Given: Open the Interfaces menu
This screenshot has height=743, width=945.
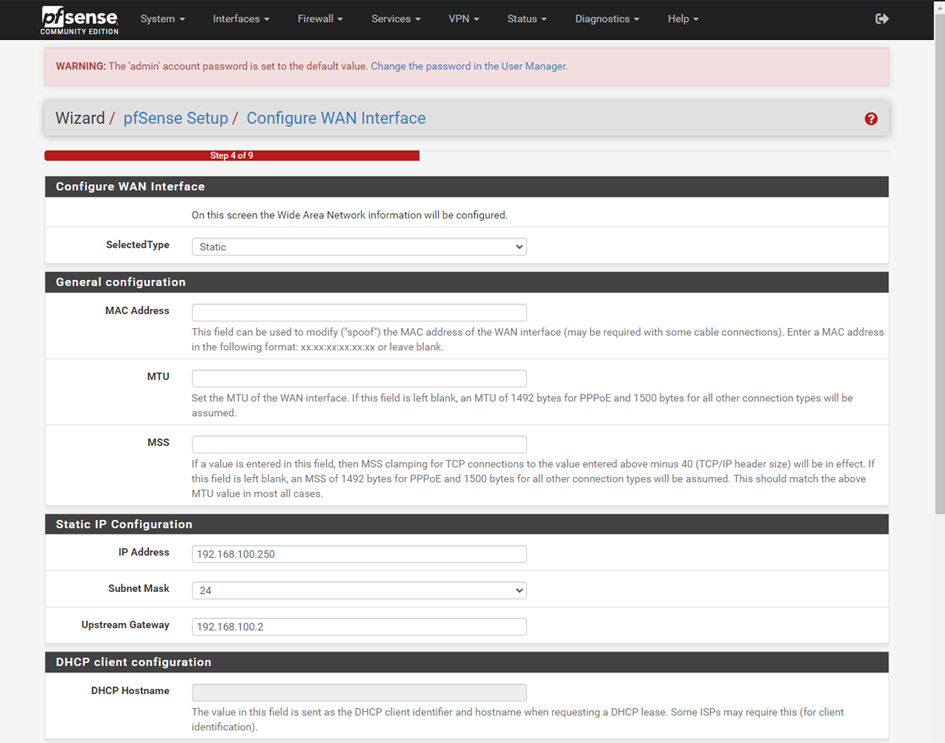Looking at the screenshot, I should tap(241, 19).
